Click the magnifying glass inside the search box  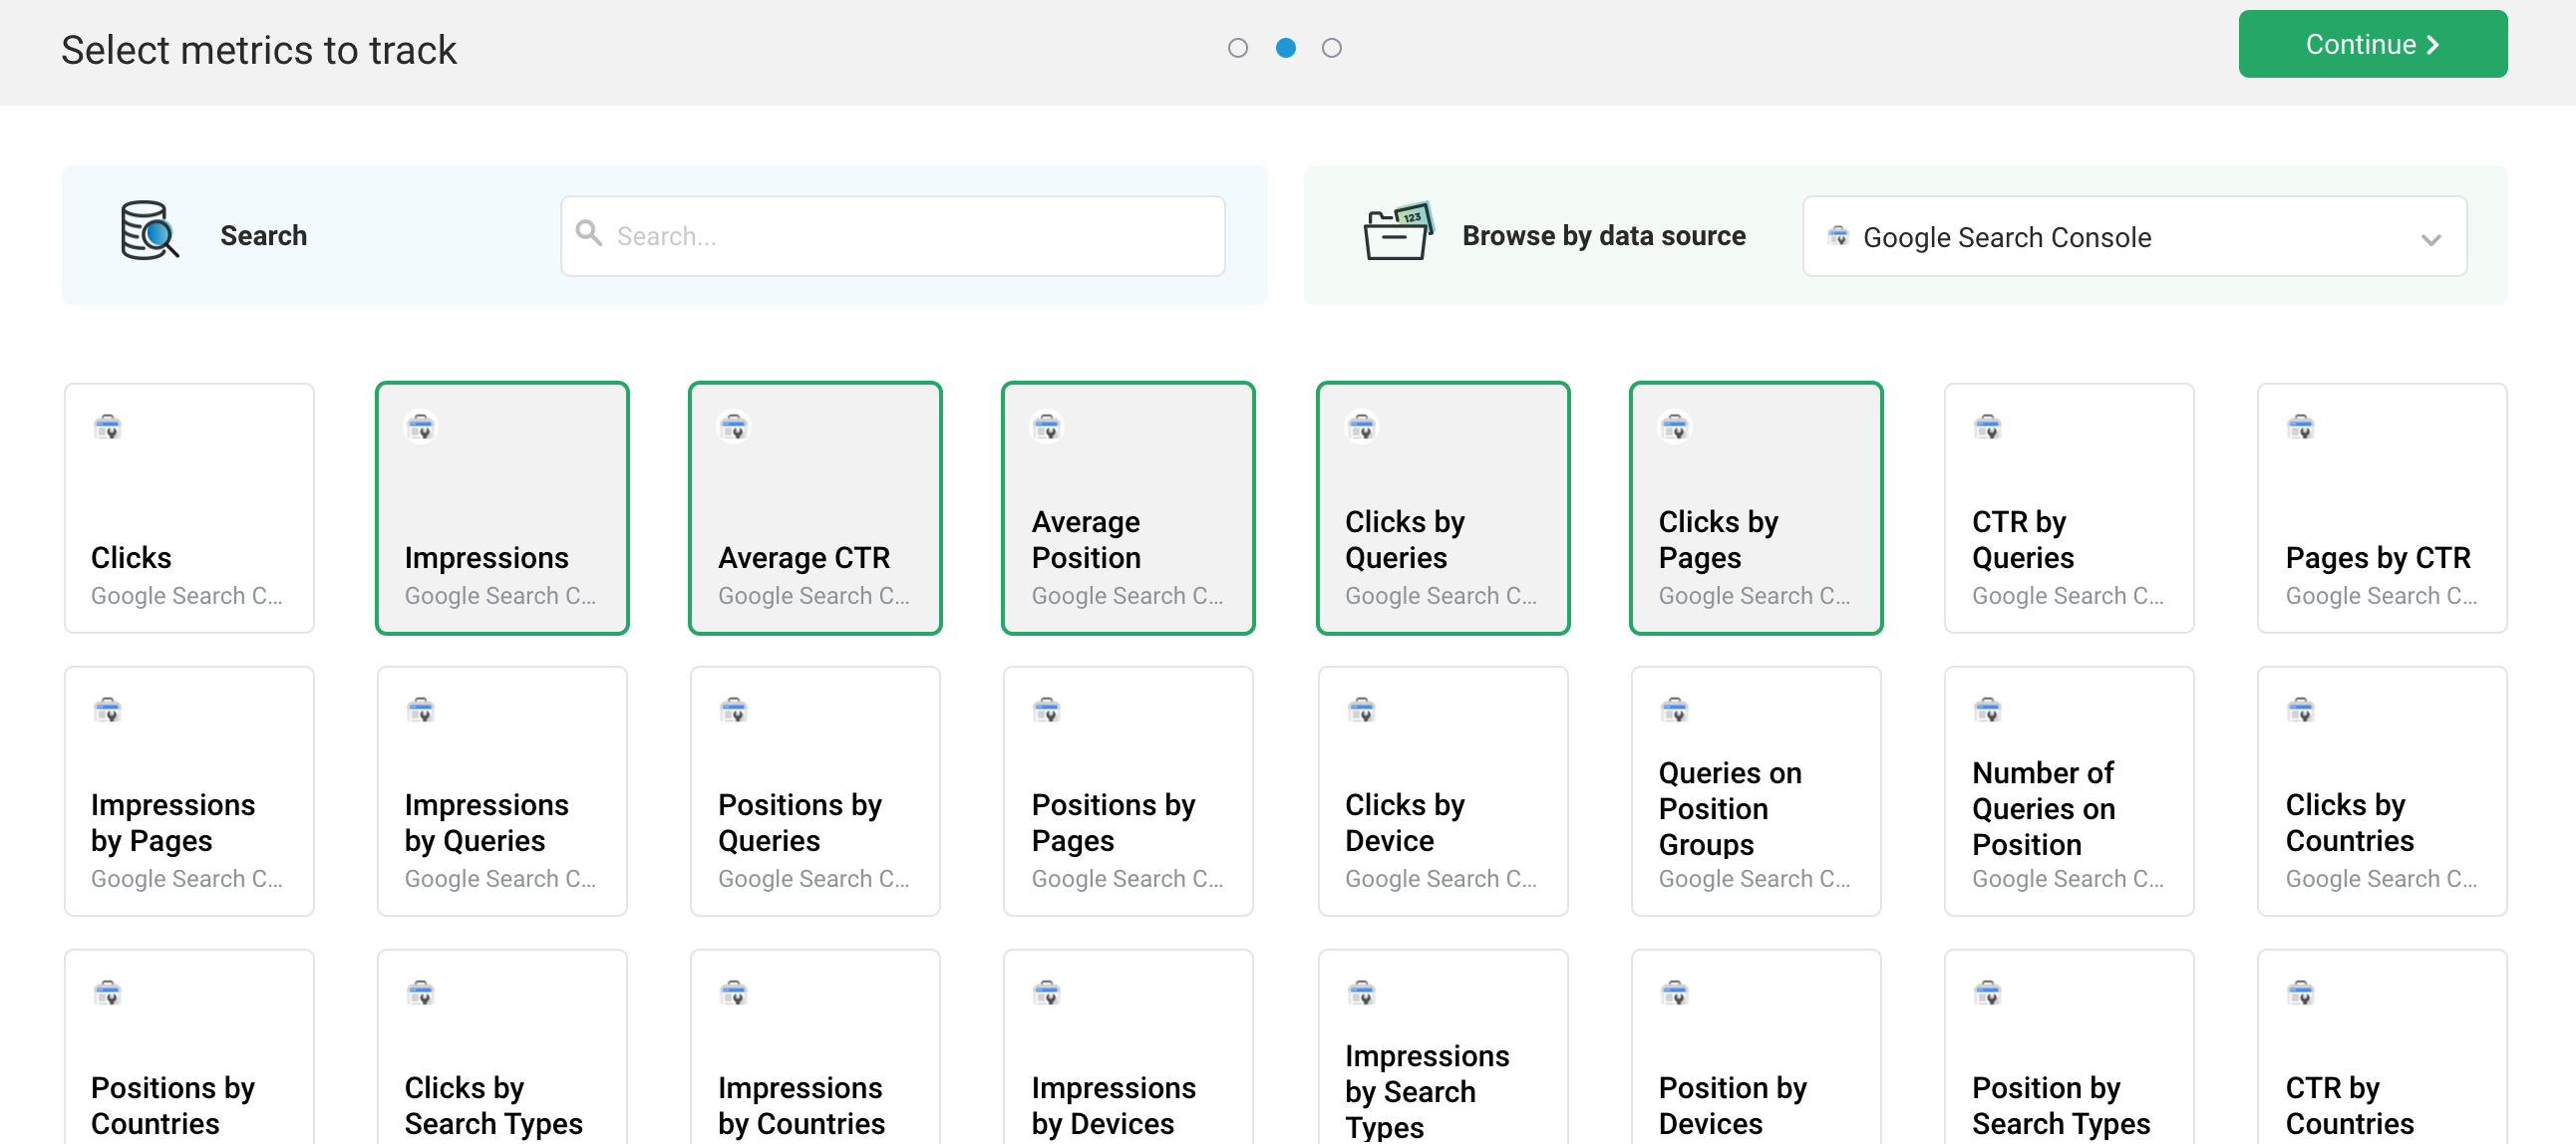tap(590, 233)
